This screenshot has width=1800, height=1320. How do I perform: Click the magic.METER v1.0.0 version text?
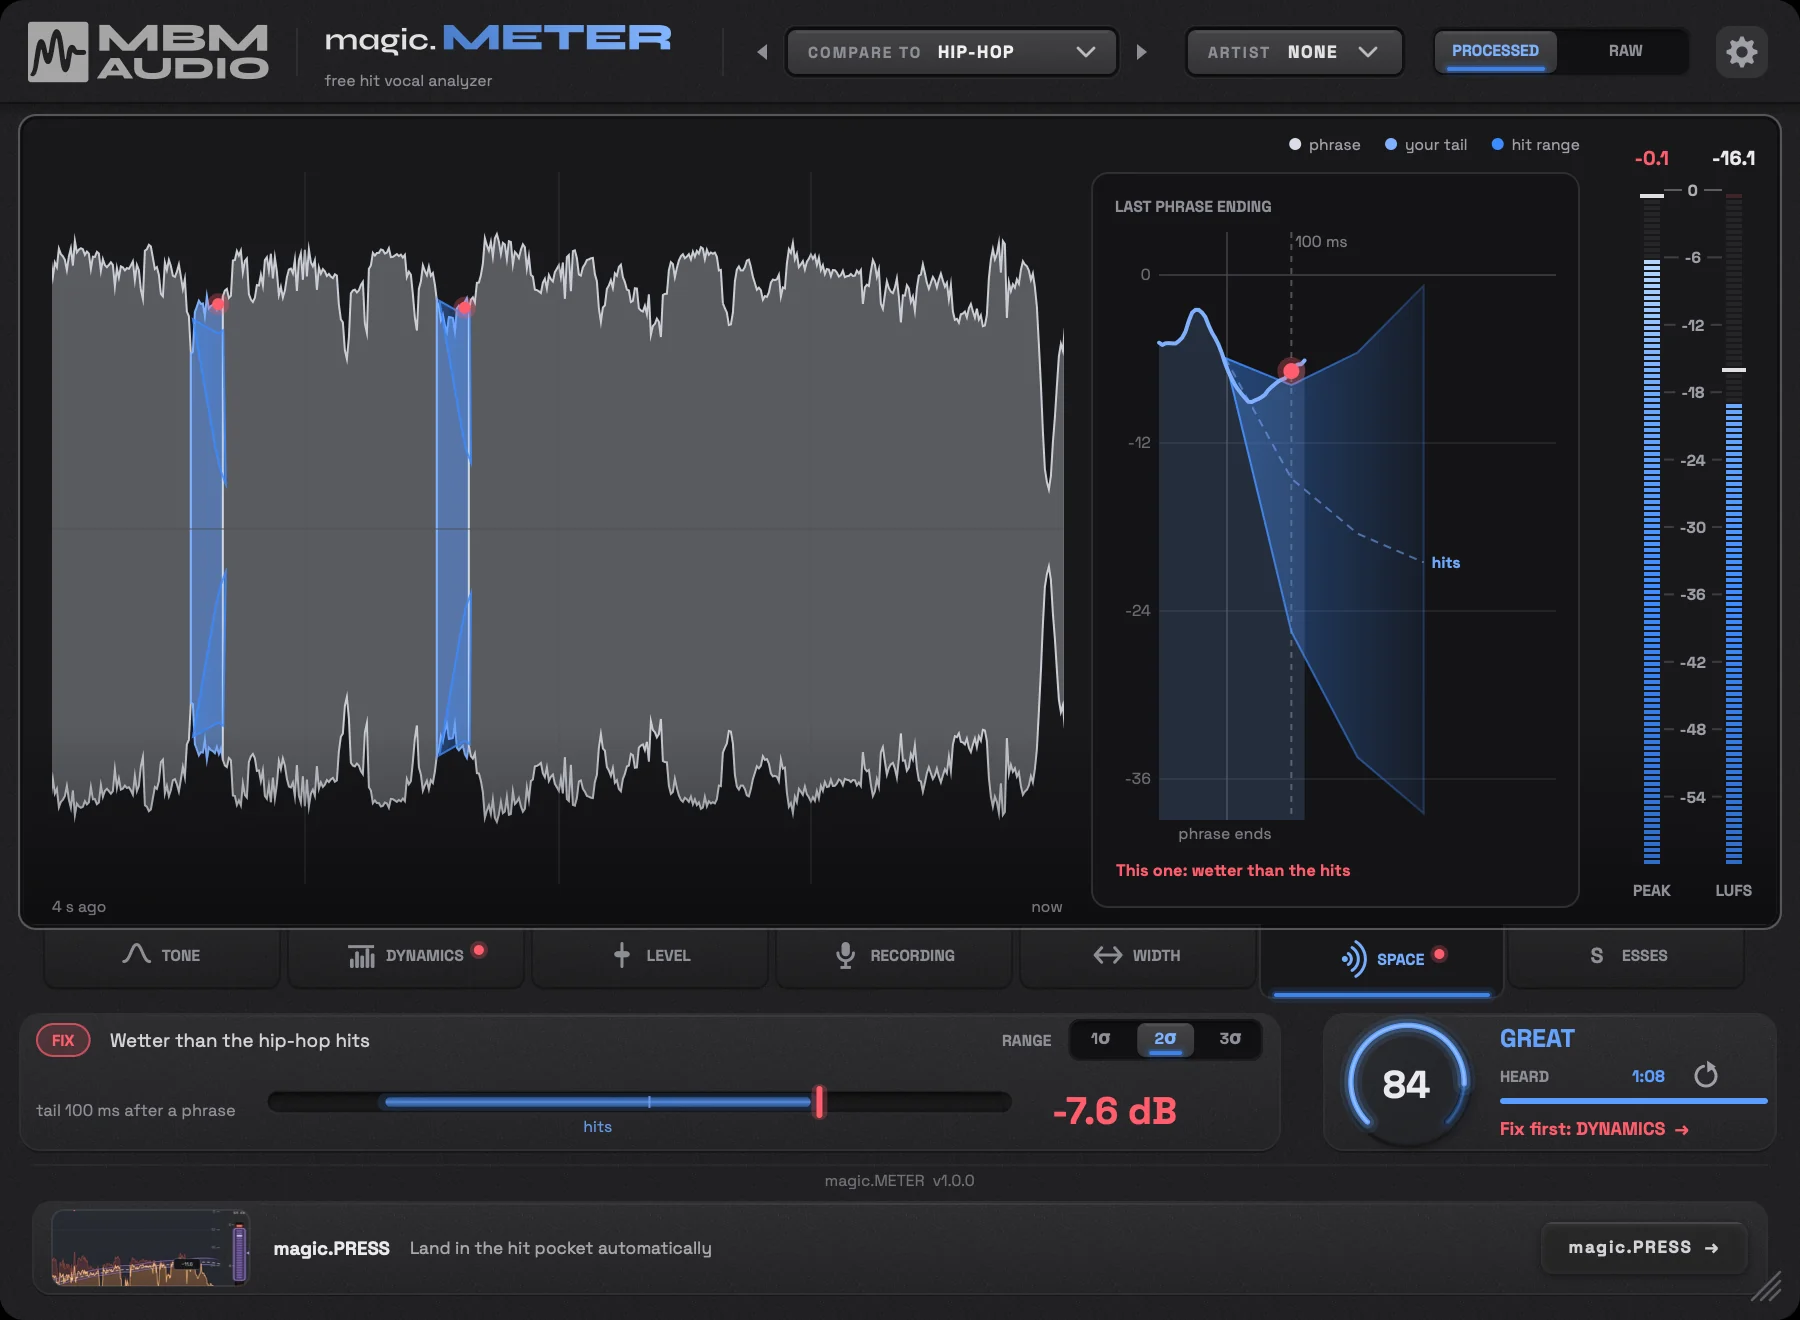pyautogui.click(x=899, y=1181)
